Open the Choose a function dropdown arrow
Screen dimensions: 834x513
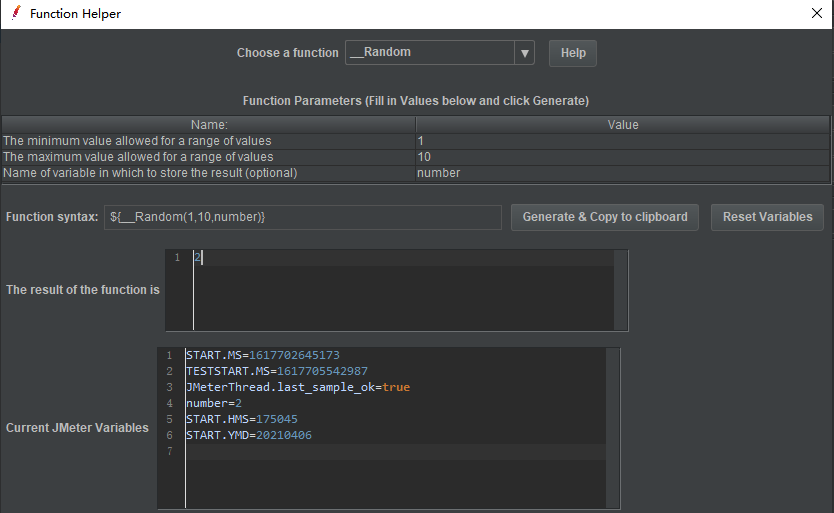pos(524,53)
